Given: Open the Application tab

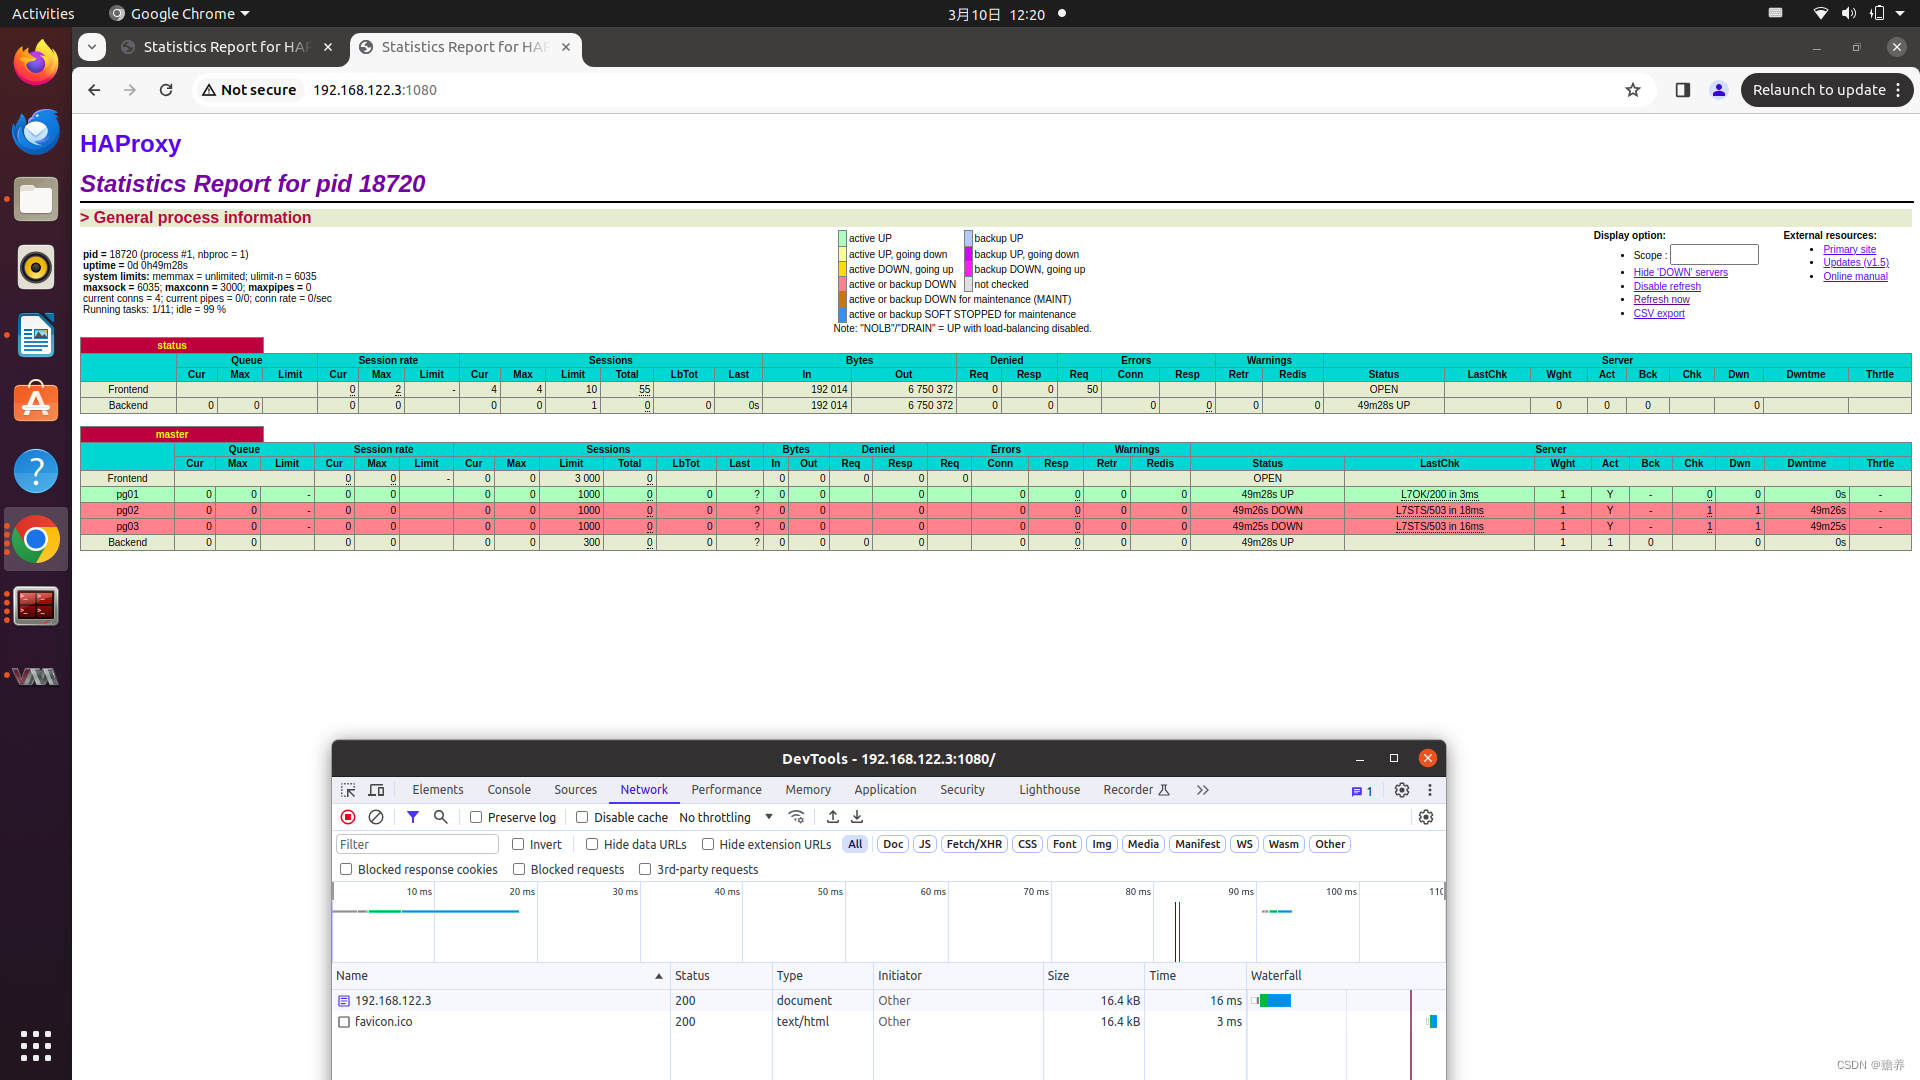Looking at the screenshot, I should [885, 790].
